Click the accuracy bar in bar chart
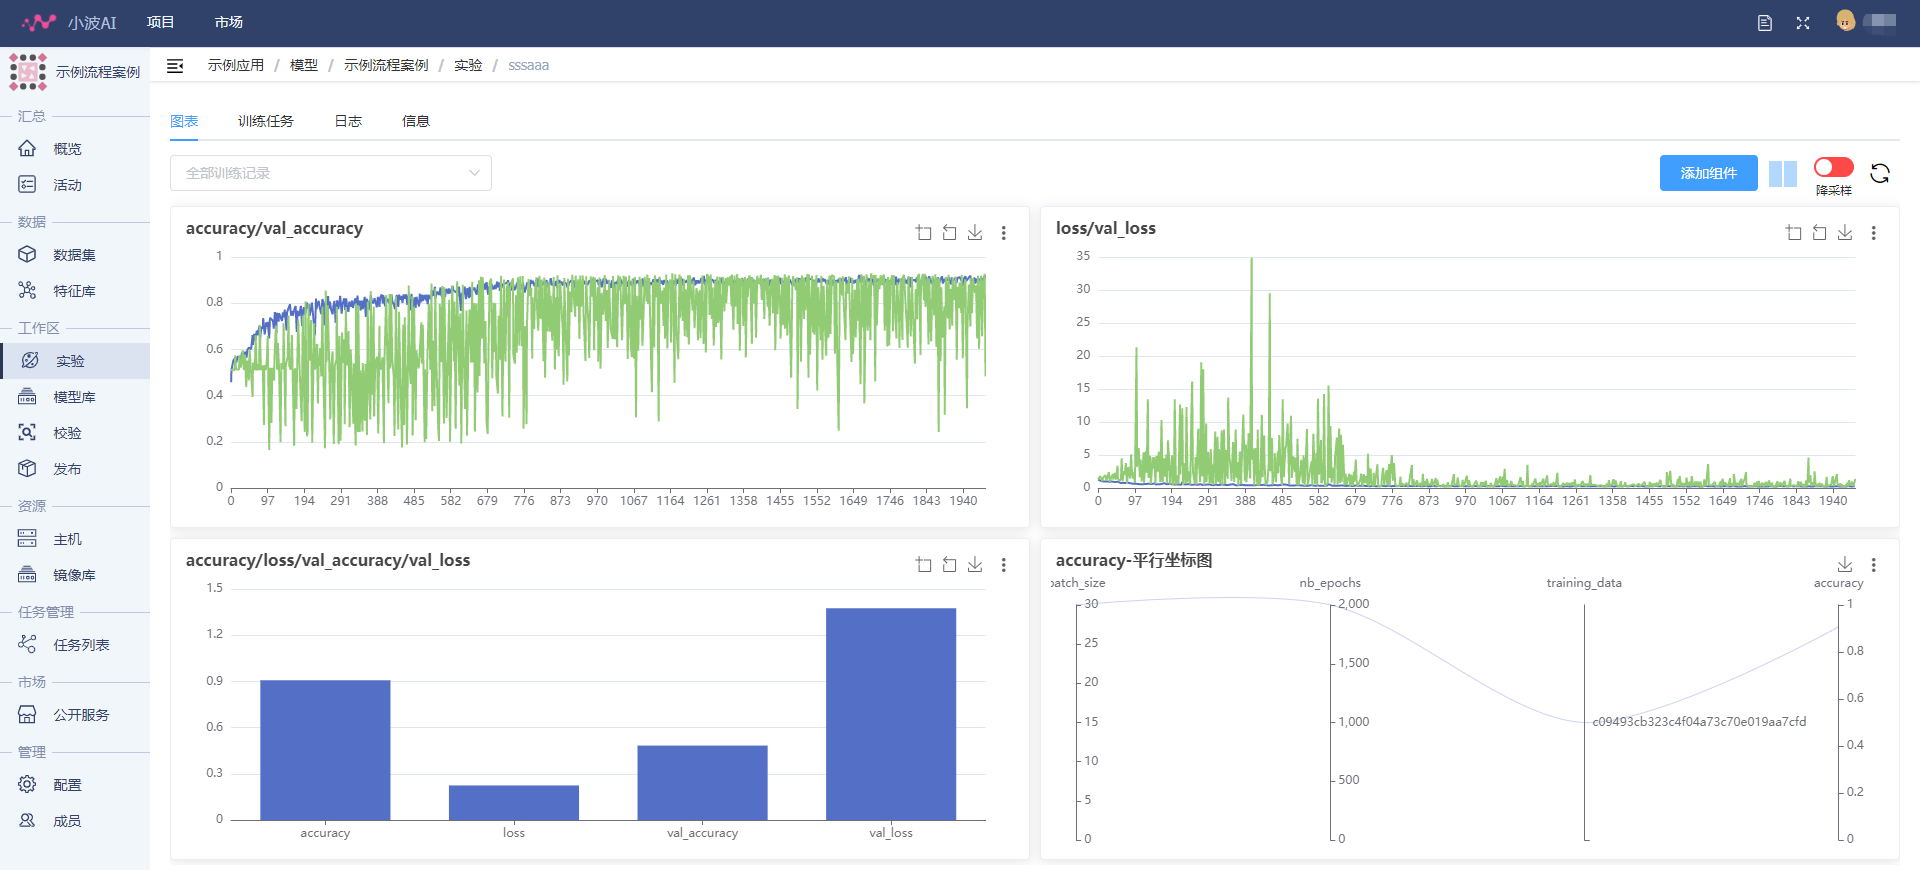This screenshot has height=870, width=1920. coord(325,750)
